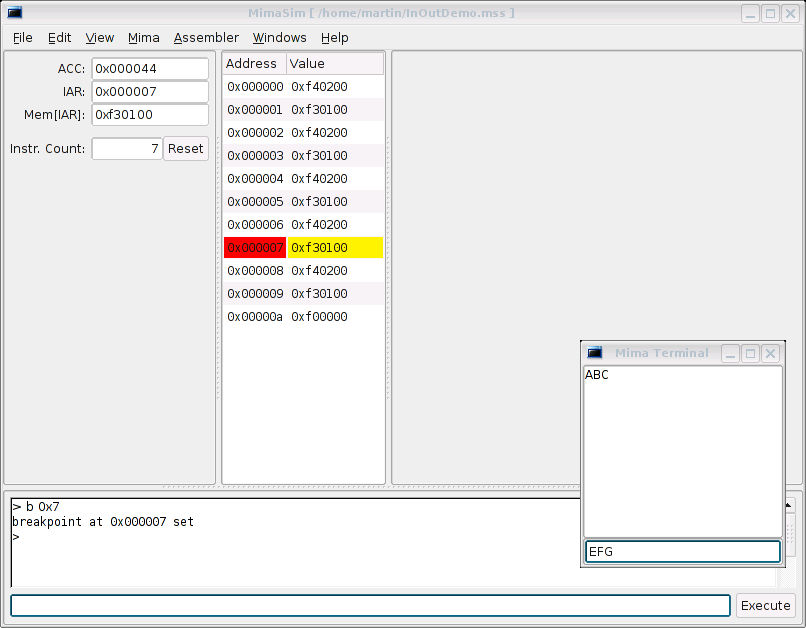Viewport: 806px width, 628px height.
Task: Open the Mima menu
Action: 144,37
